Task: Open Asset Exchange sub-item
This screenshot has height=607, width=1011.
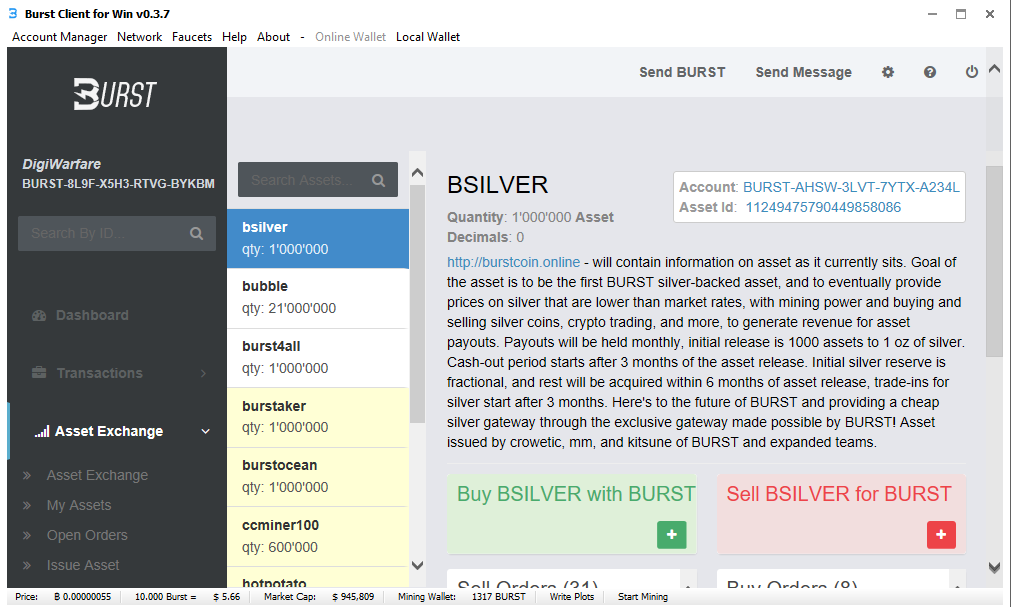Action: coord(97,475)
